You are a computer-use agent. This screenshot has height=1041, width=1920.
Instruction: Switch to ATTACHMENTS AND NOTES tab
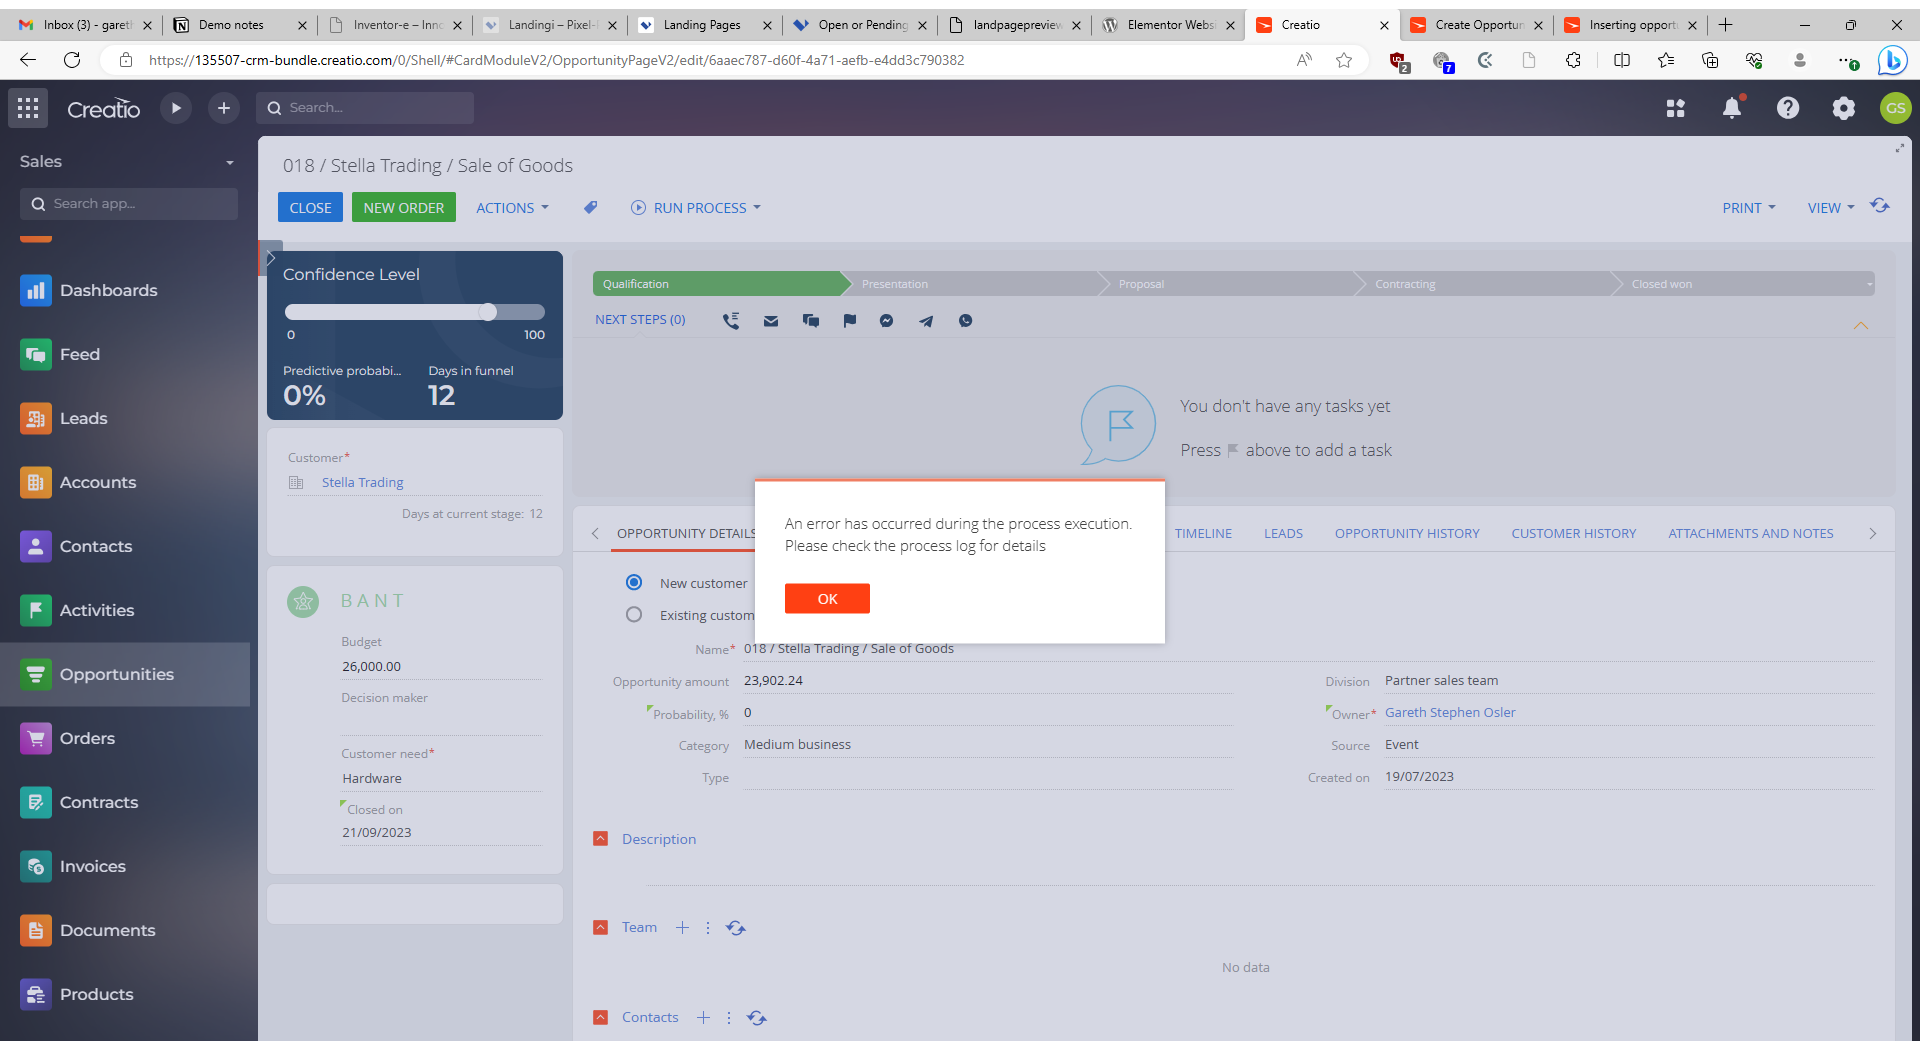click(x=1751, y=534)
